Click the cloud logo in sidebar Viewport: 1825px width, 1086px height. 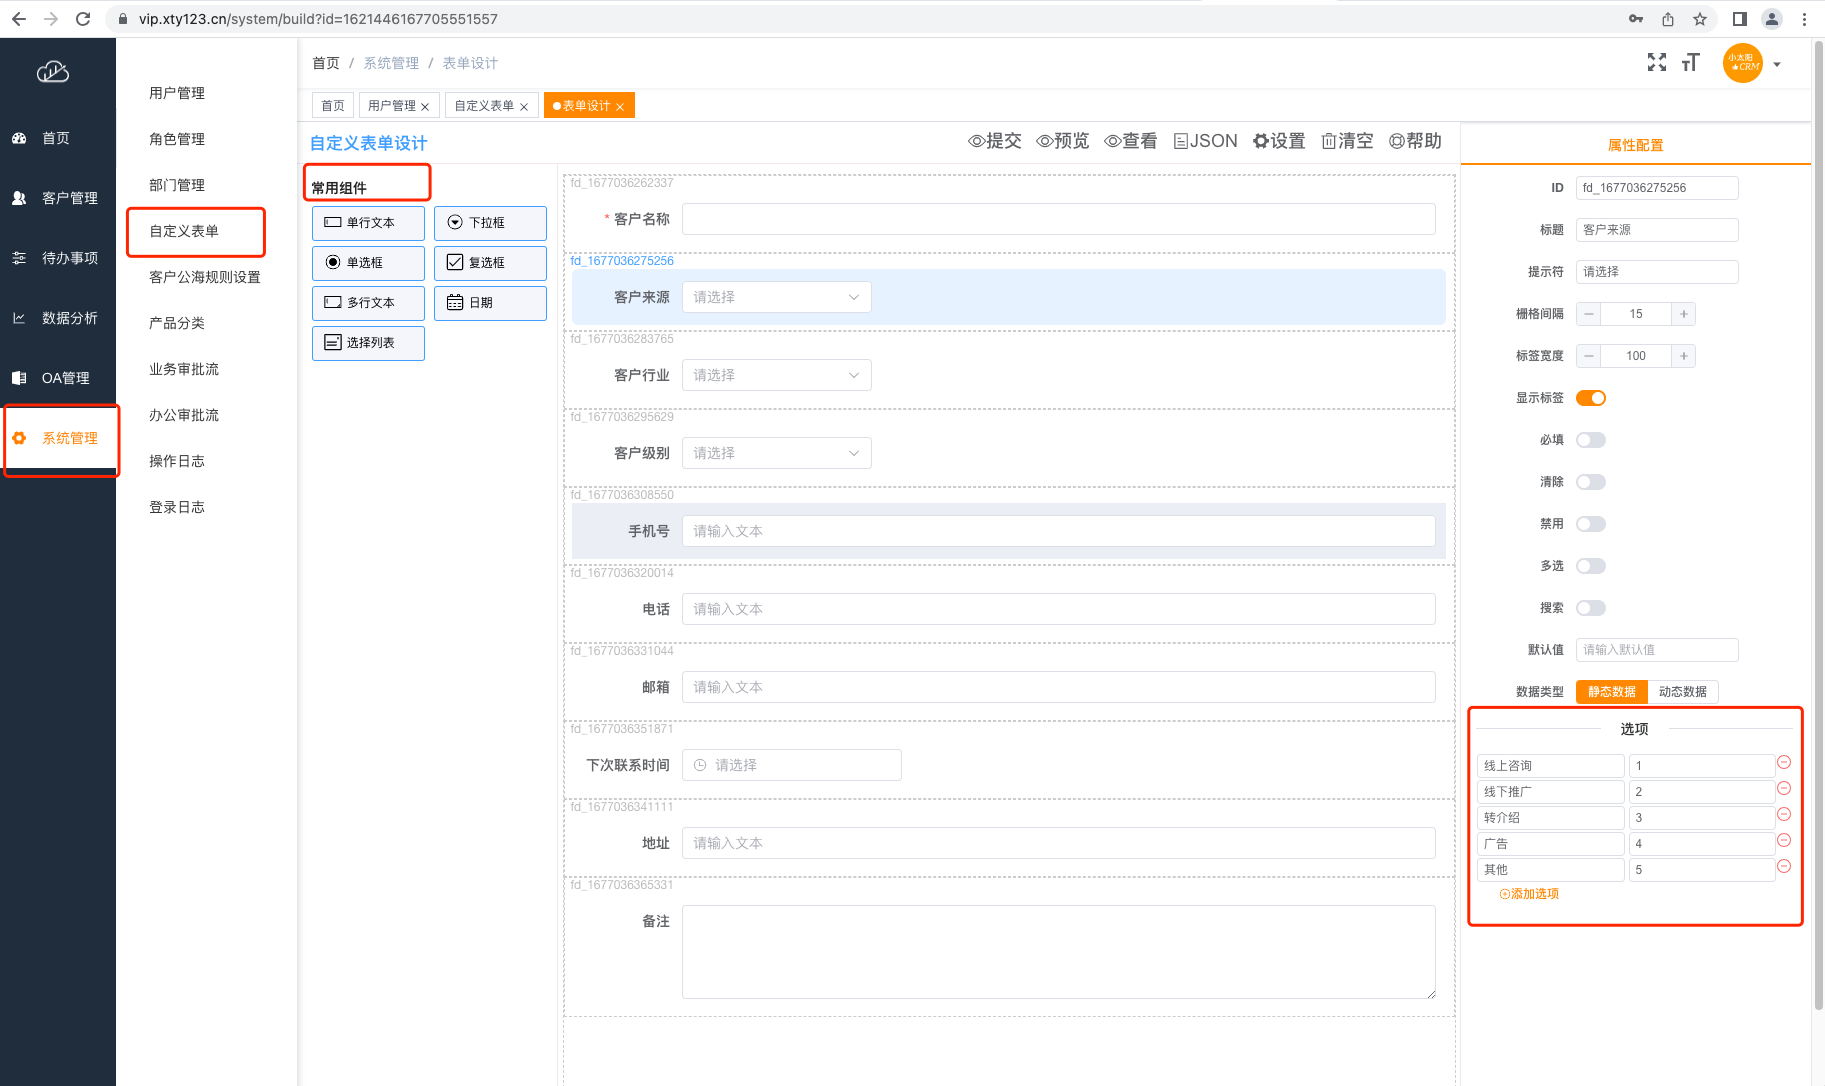(53, 72)
